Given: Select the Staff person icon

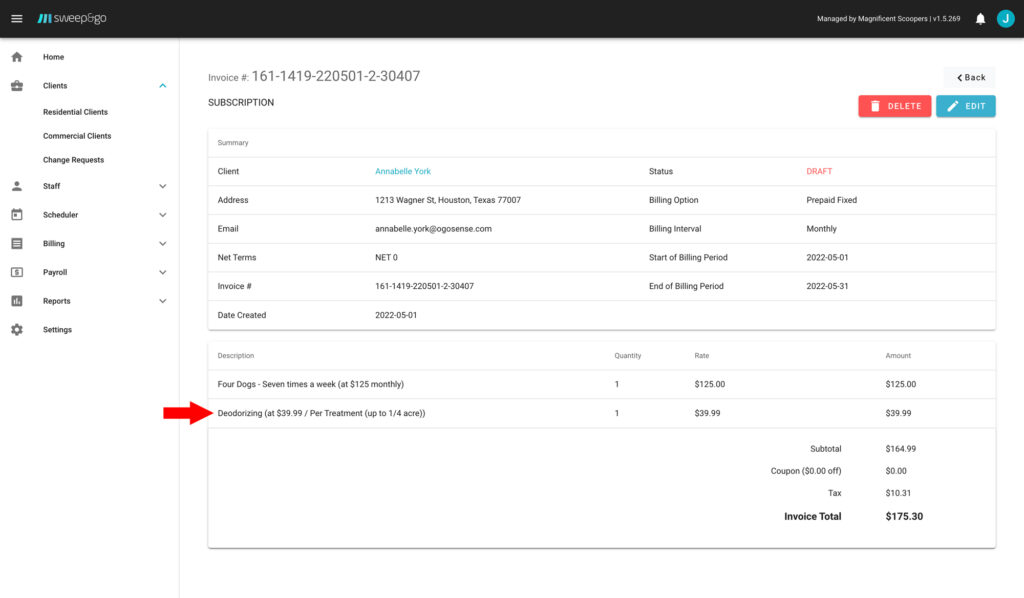Looking at the screenshot, I should tap(15, 185).
